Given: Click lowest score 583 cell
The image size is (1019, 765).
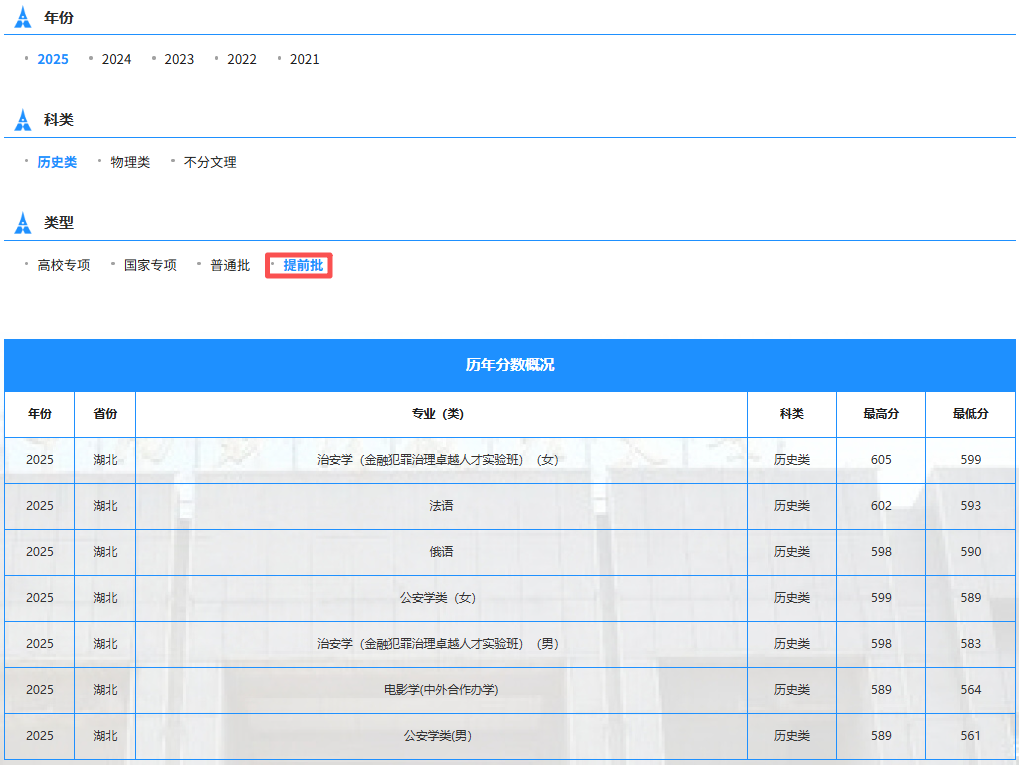Looking at the screenshot, I should (x=971, y=645).
